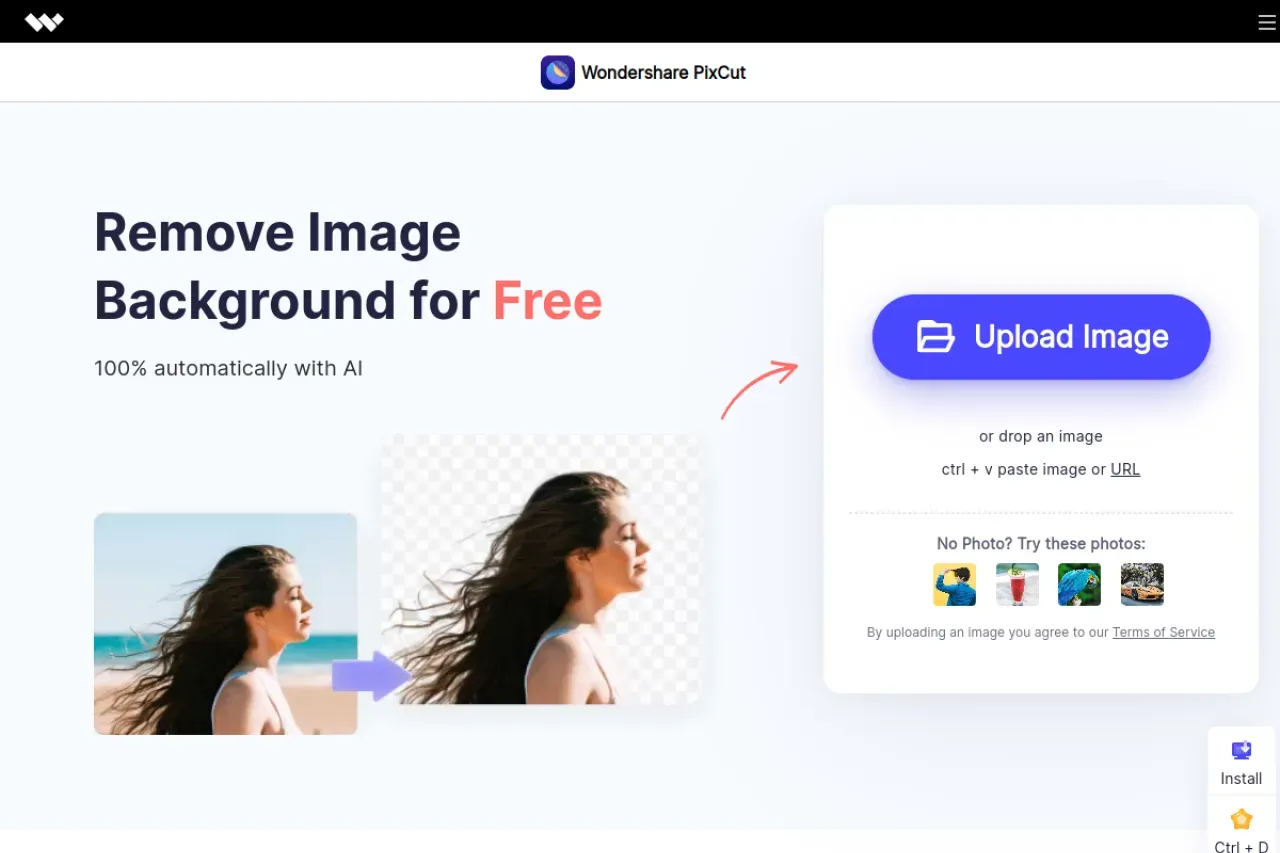Try the red drink sample photo

pyautogui.click(x=1017, y=584)
